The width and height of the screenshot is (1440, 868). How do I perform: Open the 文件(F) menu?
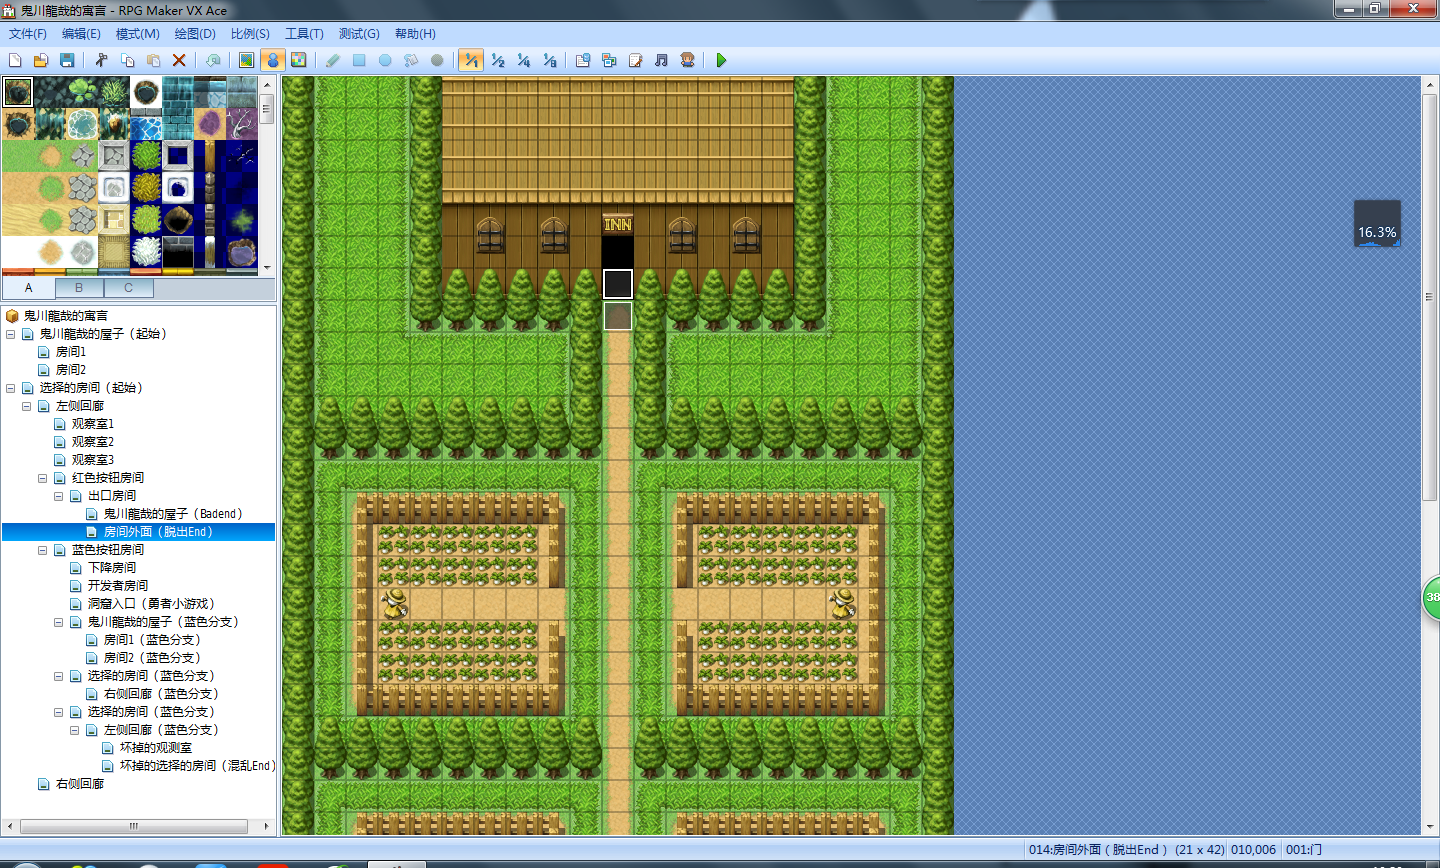click(x=28, y=33)
